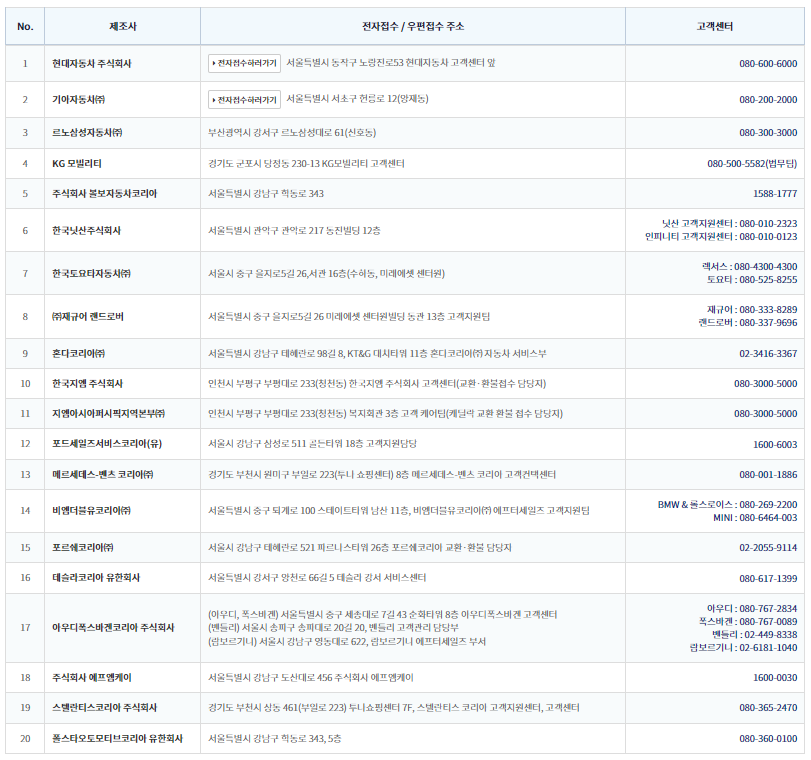811x760 pixels.
Task: Select the 고객센터 column header
Action: (x=715, y=26)
